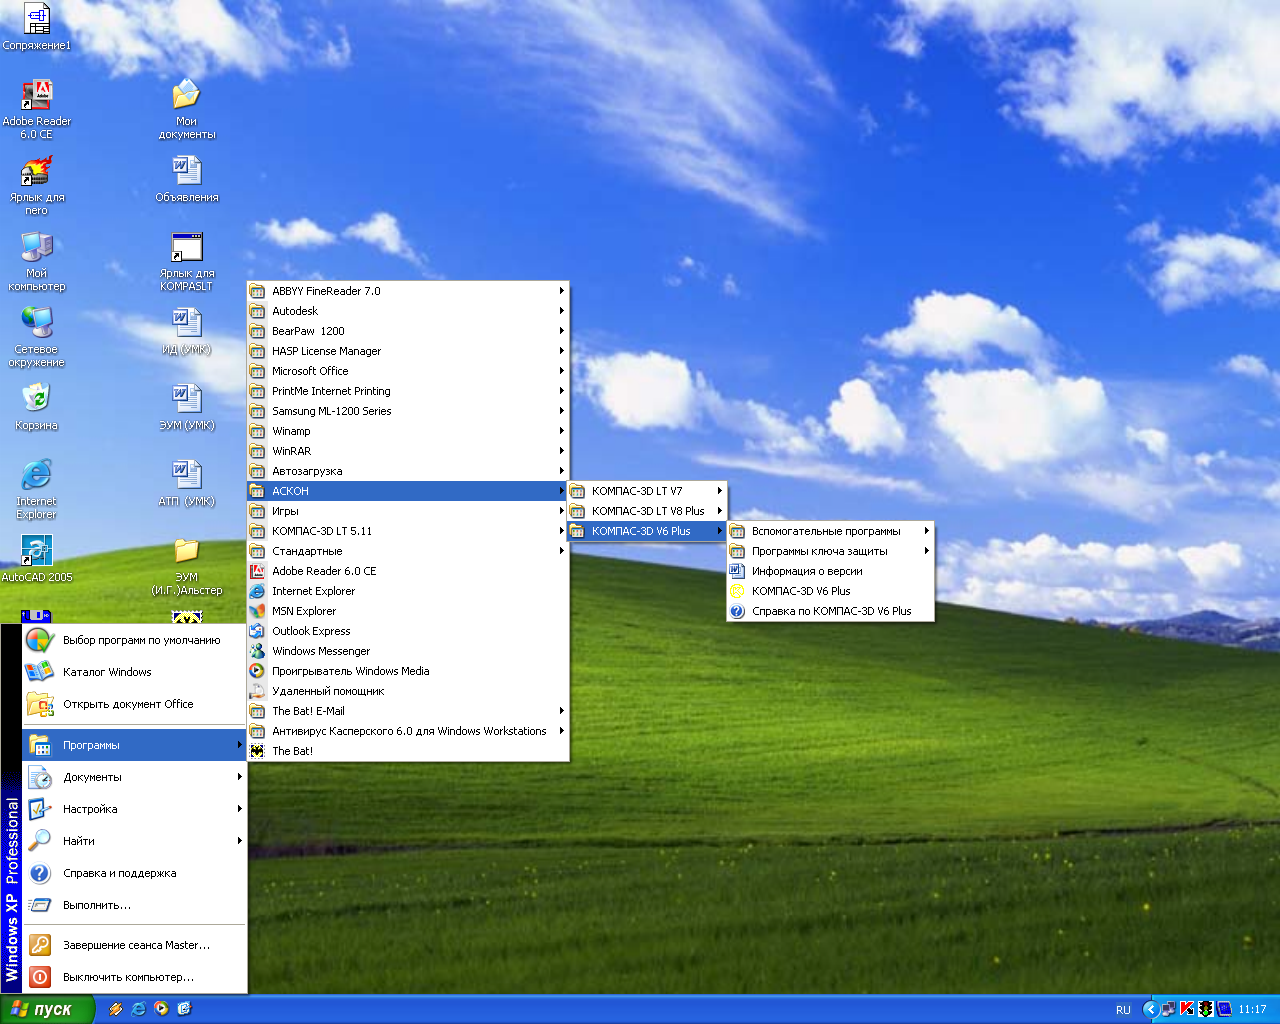1280x1024 pixels.
Task: Click Выполнить... in Start menu
Action: [134, 905]
